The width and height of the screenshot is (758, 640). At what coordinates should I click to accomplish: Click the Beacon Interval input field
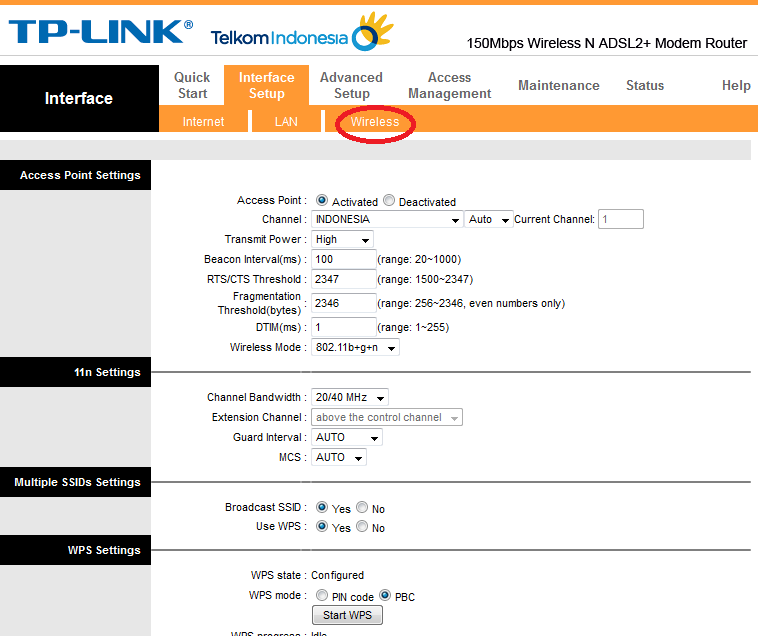point(343,260)
